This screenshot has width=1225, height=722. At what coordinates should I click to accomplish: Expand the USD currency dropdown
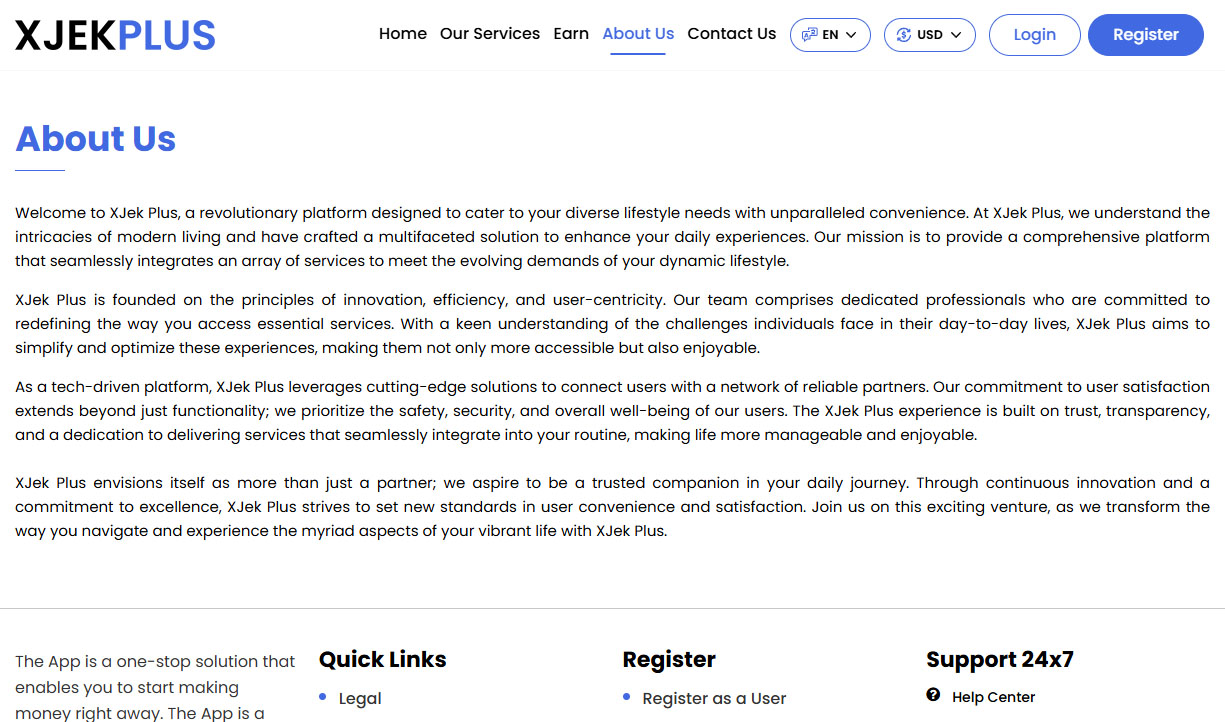[x=929, y=34]
